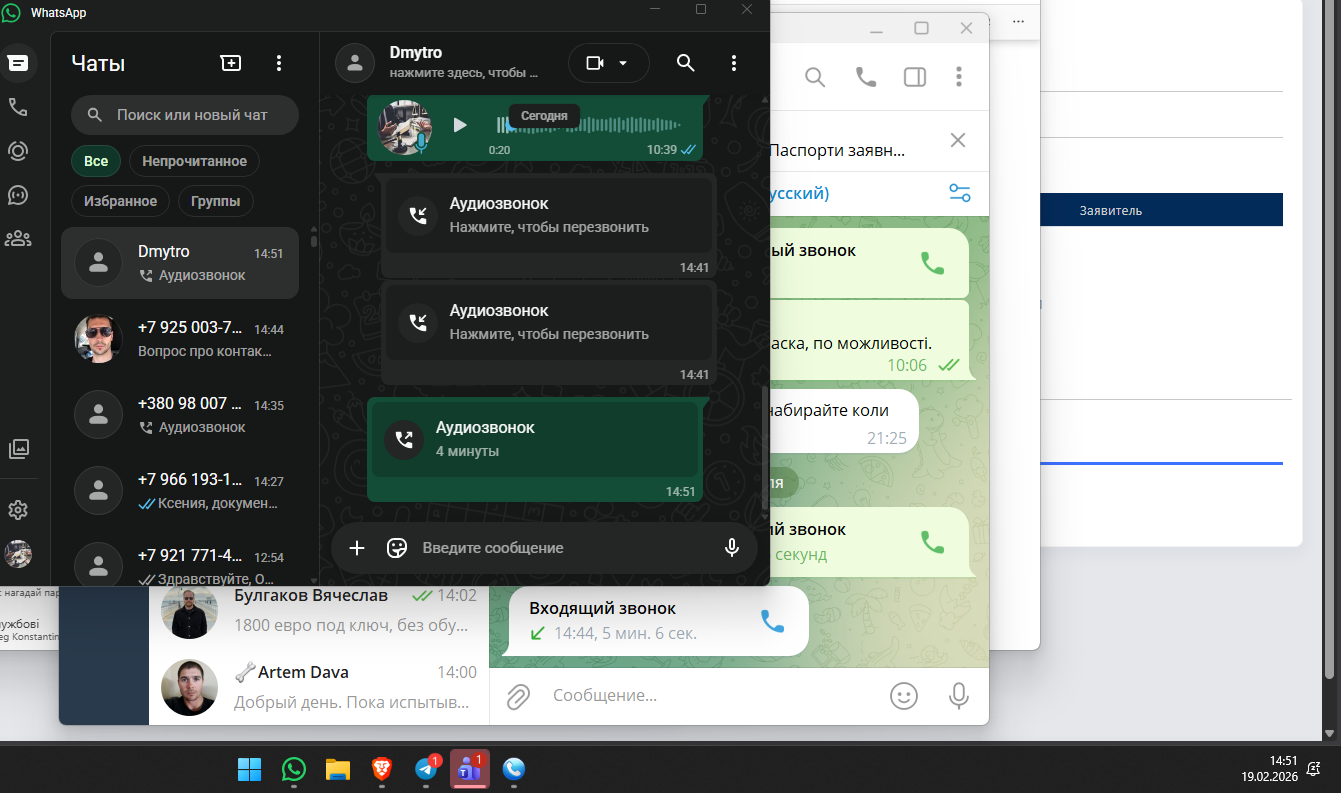Image resolution: width=1341 pixels, height=793 pixels.
Task: Open the Telegram emoji picker
Action: pyautogui.click(x=904, y=696)
